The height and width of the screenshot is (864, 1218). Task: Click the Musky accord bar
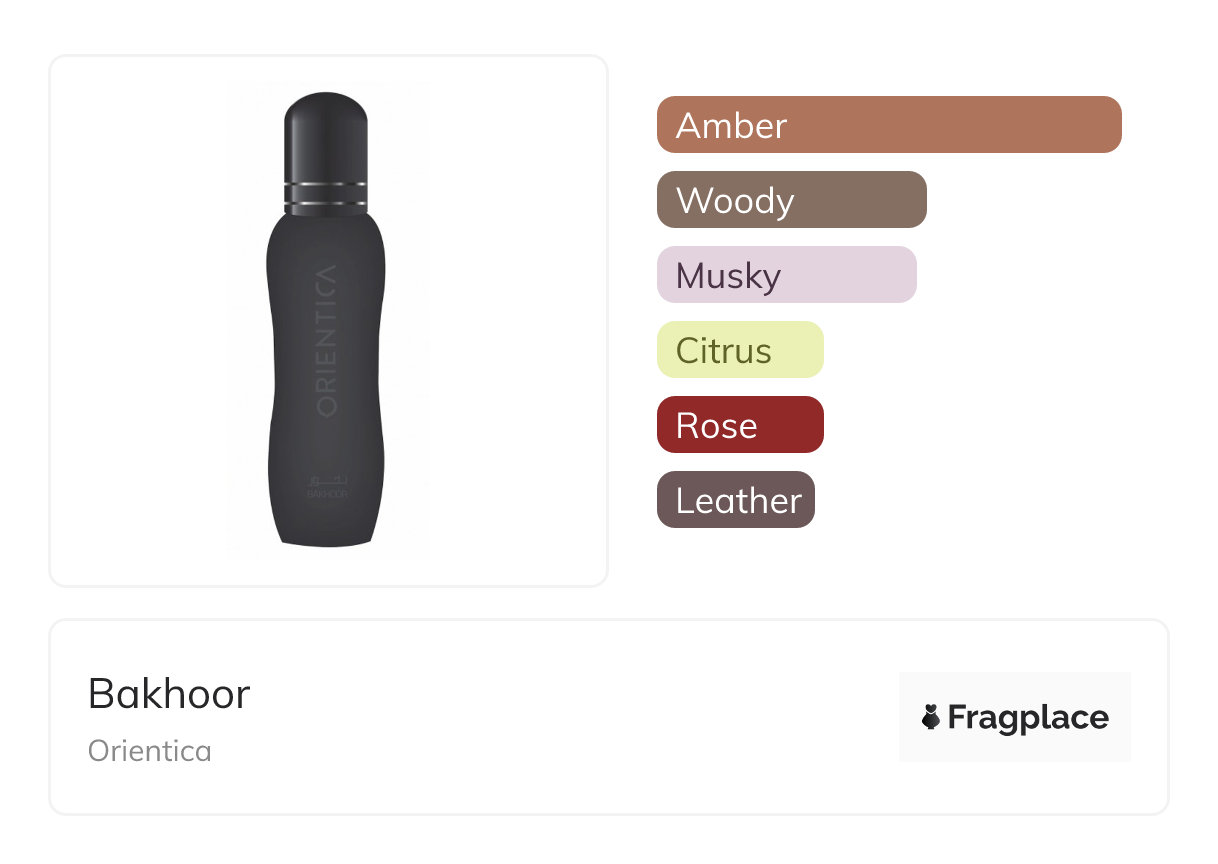[786, 275]
